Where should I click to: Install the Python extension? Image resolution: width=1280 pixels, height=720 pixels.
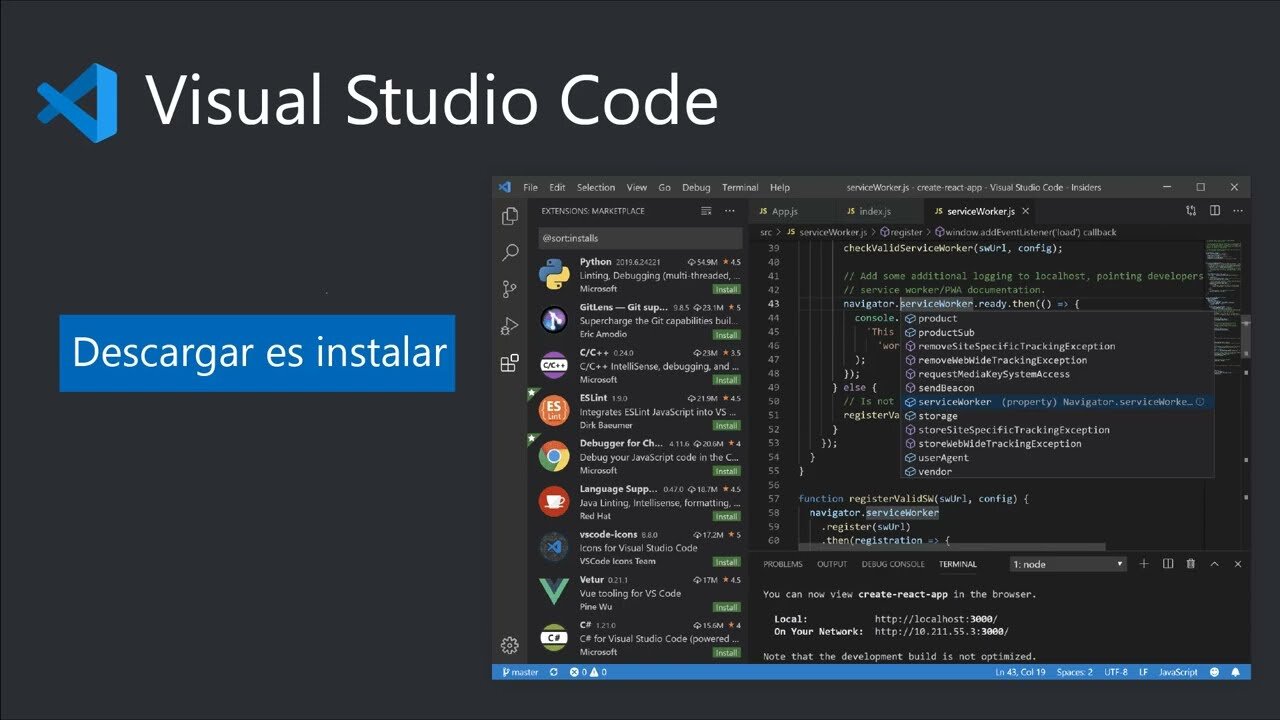727,289
